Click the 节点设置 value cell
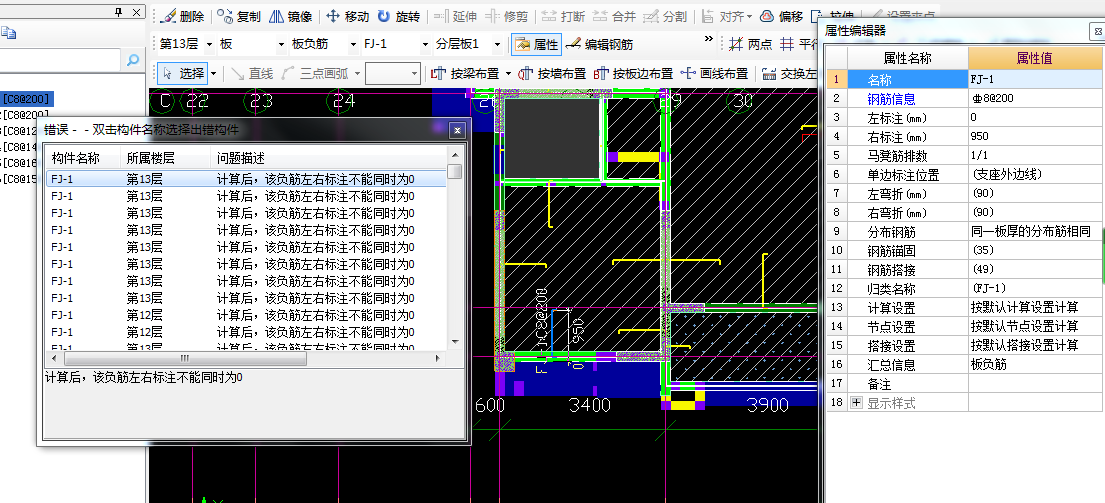 point(1035,326)
